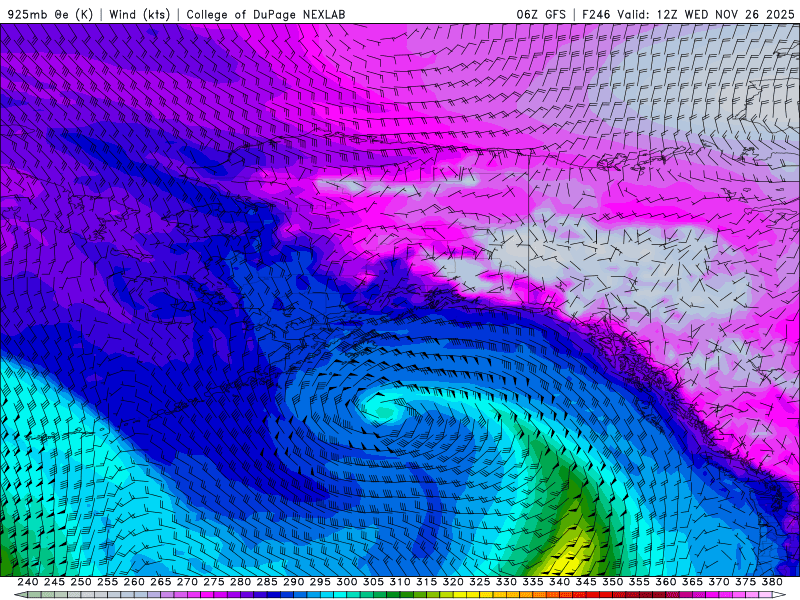The height and width of the screenshot is (600, 800).
Task: Click the 375 legend value
Action: pos(745,582)
